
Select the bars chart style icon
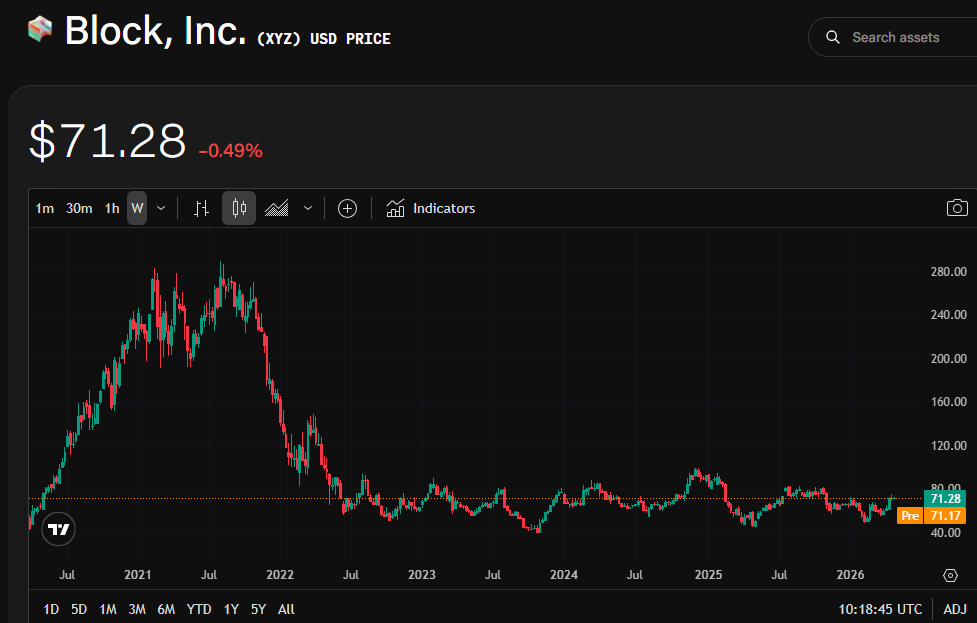[201, 208]
